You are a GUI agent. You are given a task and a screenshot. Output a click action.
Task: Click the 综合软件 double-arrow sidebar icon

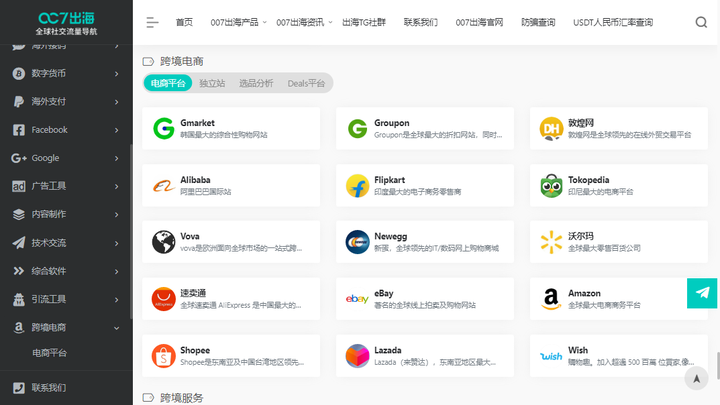pos(18,271)
